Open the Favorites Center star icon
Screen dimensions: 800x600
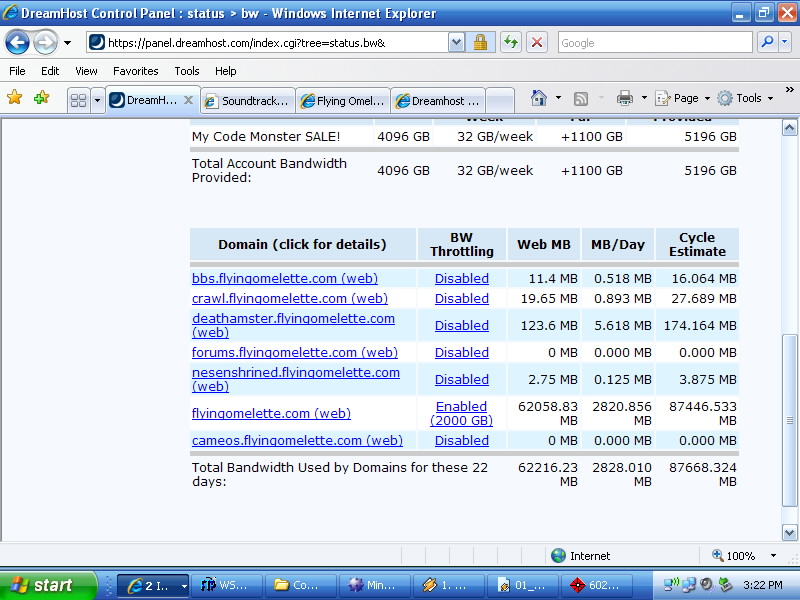tap(15, 97)
